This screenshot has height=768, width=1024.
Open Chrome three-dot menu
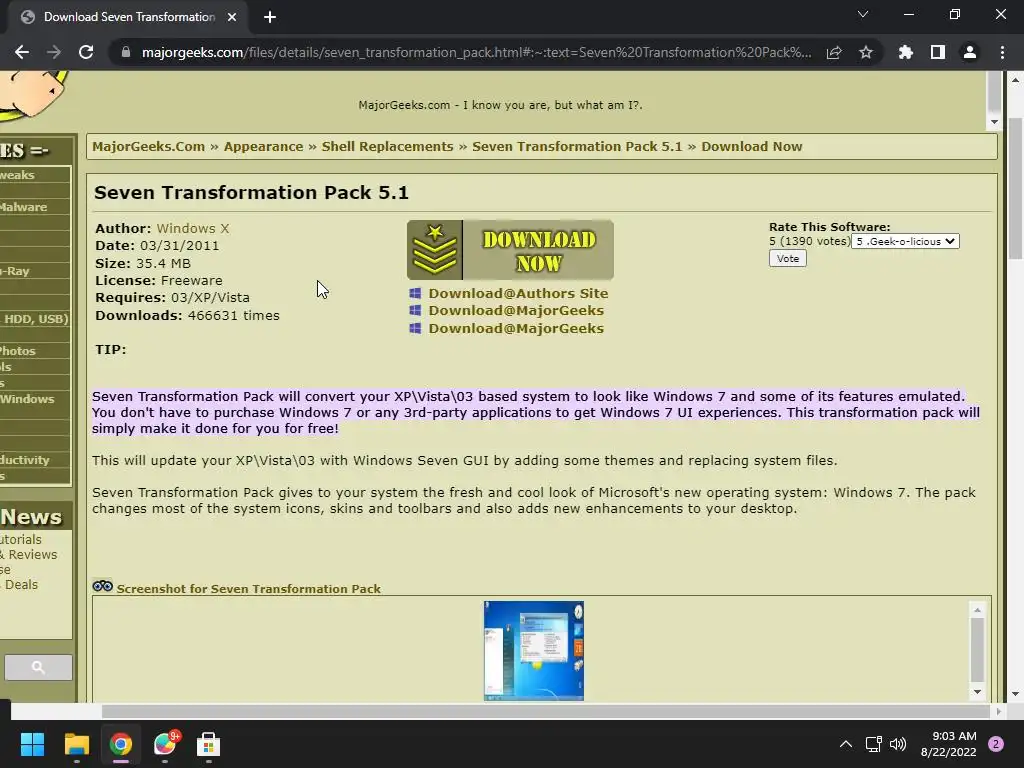(x=1002, y=52)
